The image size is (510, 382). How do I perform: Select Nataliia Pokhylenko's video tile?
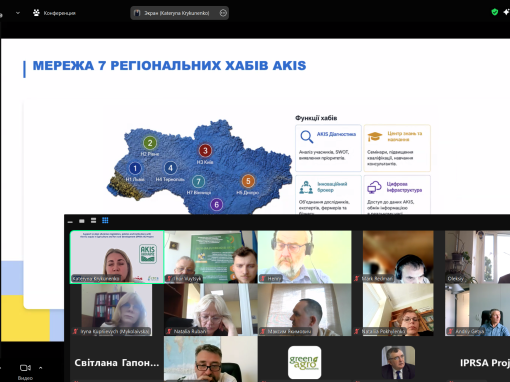click(x=398, y=310)
